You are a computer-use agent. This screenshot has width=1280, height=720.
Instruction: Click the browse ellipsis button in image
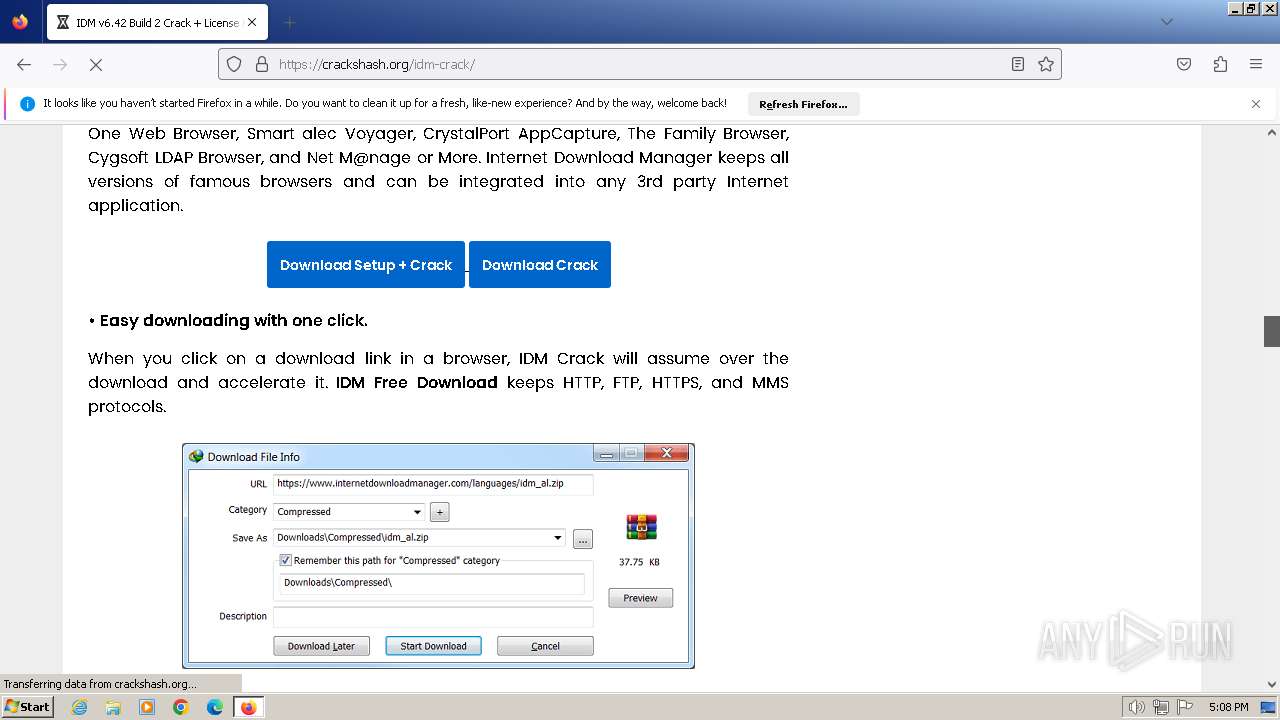(583, 539)
